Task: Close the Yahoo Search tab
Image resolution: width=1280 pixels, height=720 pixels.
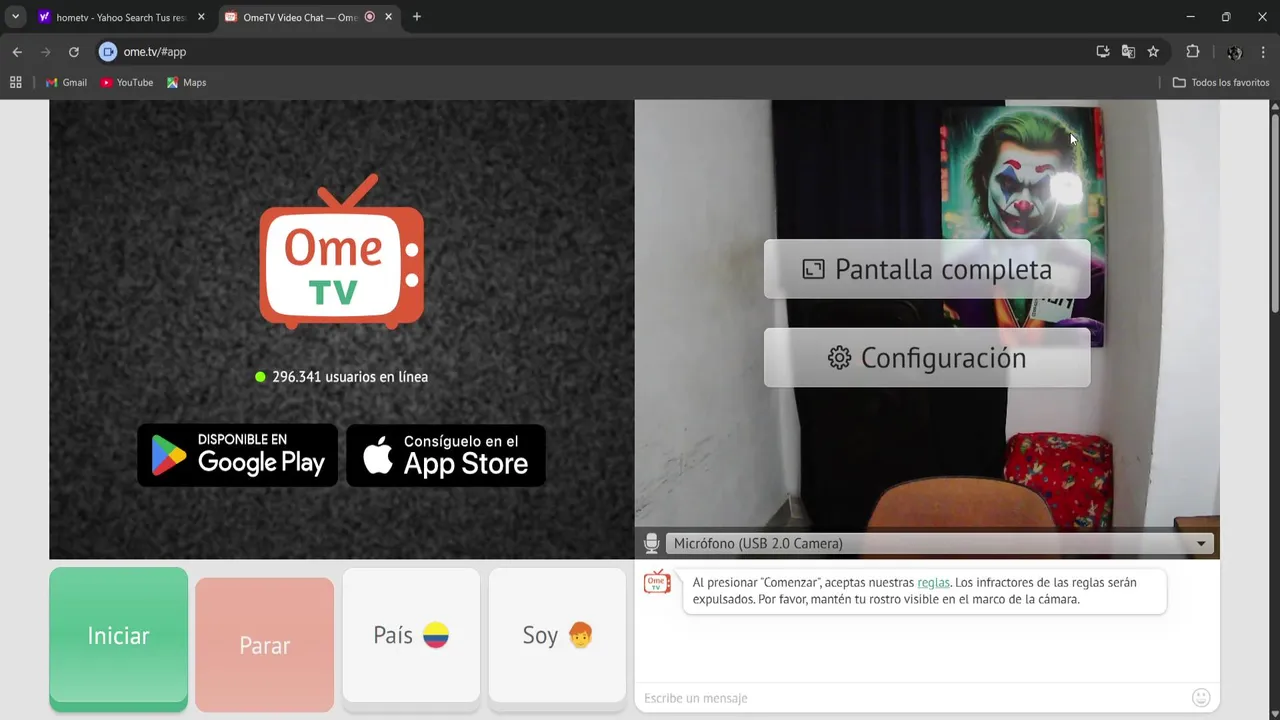Action: click(x=201, y=17)
